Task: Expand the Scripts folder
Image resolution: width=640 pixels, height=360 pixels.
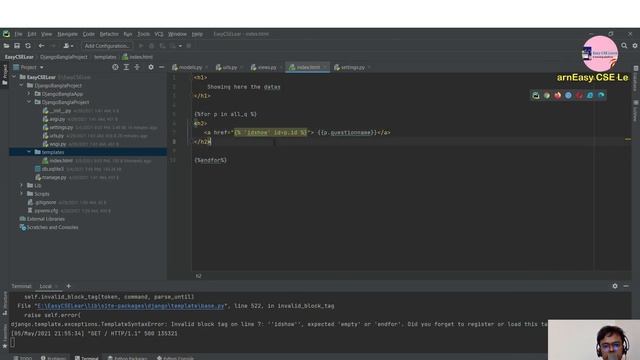Action: tap(22, 194)
